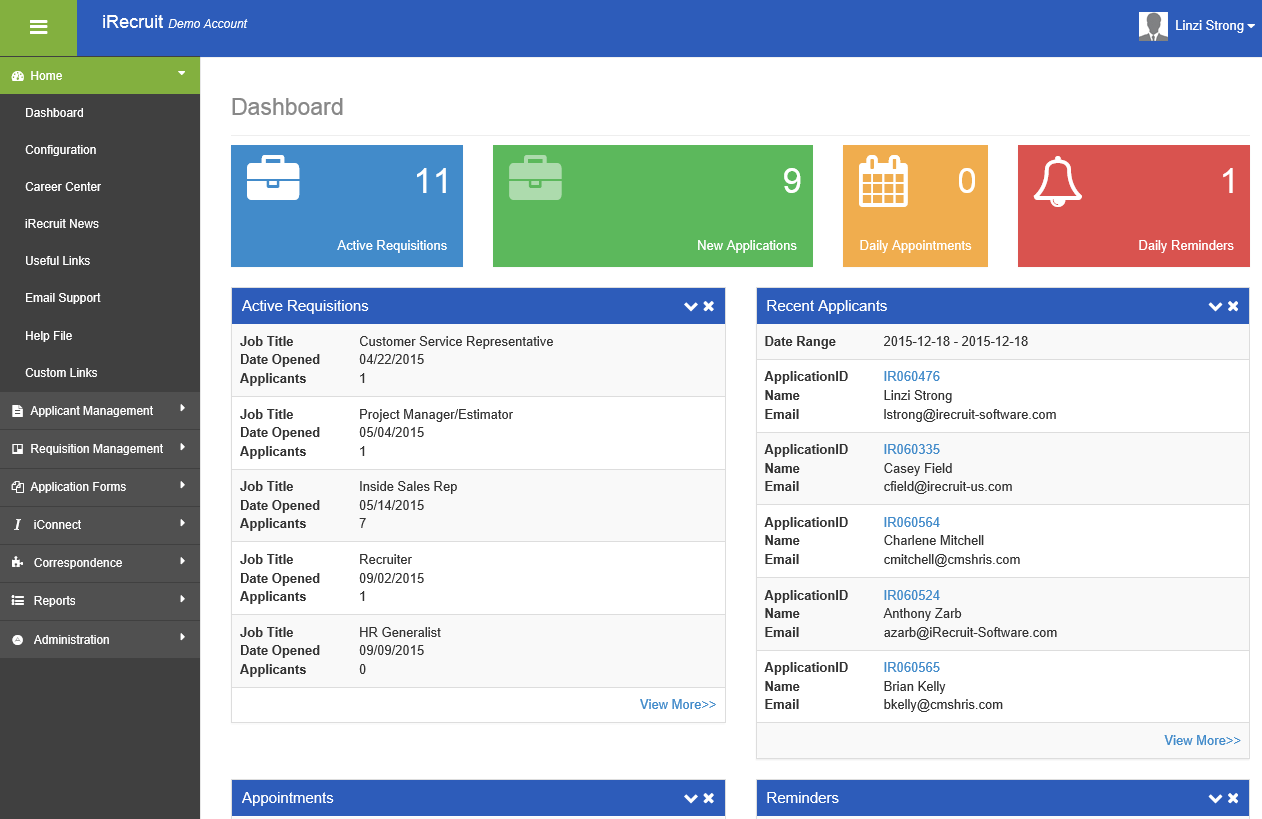This screenshot has width=1262, height=819.
Task: Collapse the Active Requisitions panel
Action: pyautogui.click(x=690, y=306)
